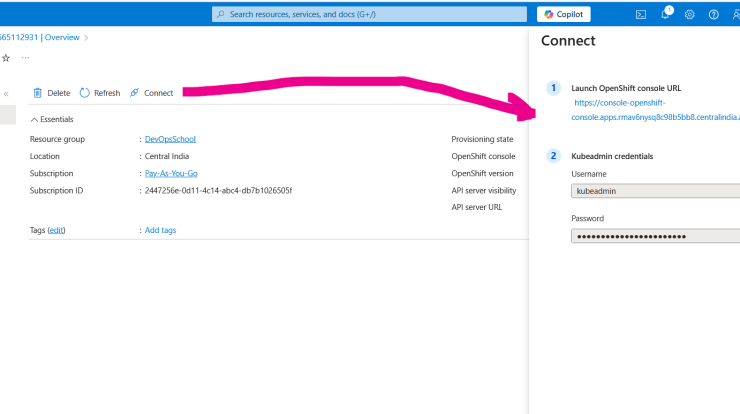Open the Overview breadcrumb link
This screenshot has height=414, width=740.
coord(62,37)
